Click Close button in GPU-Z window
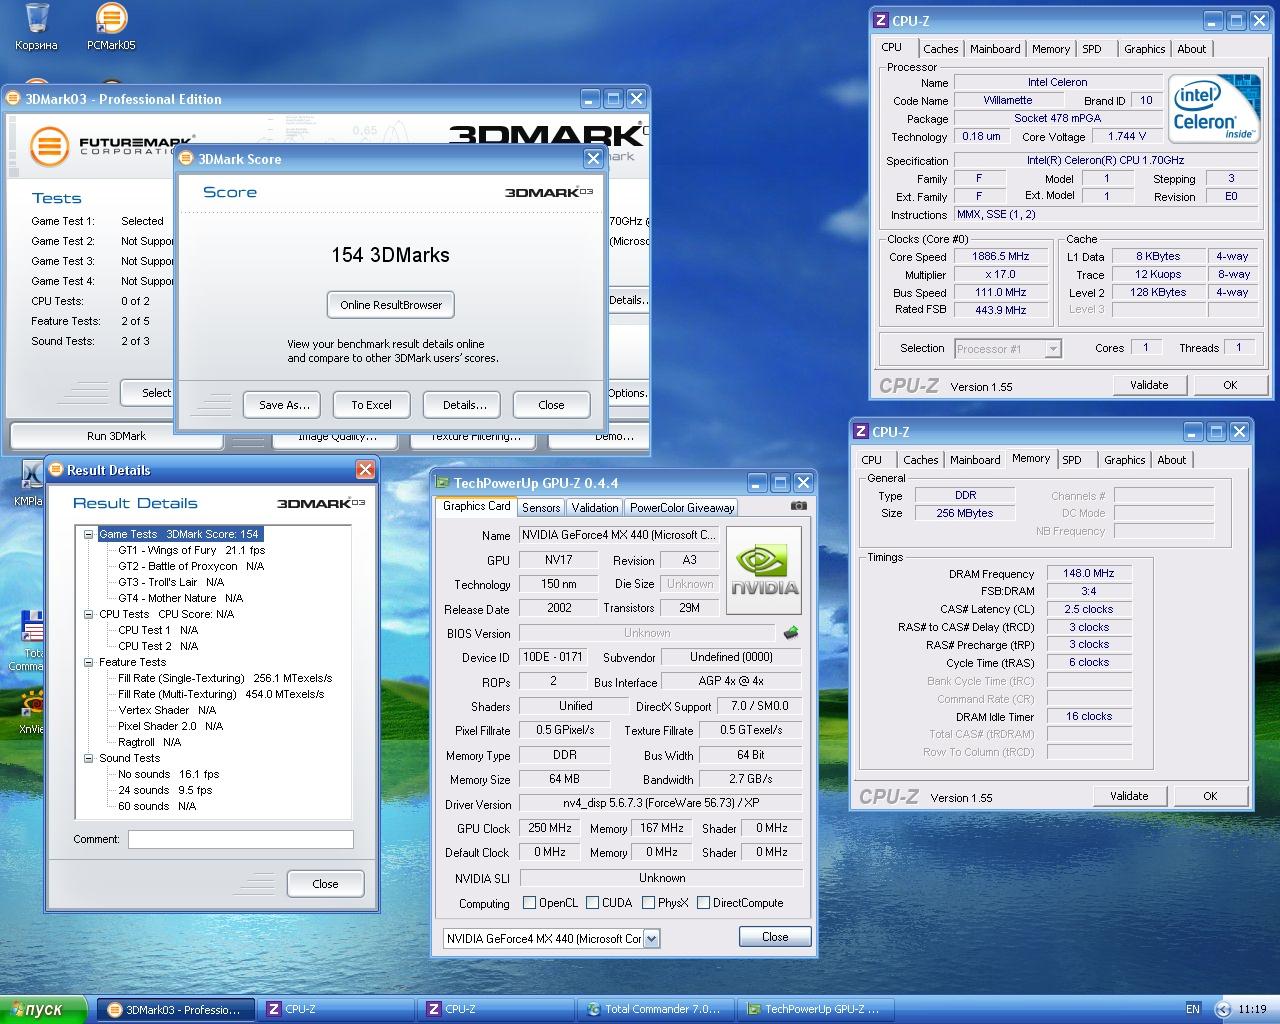This screenshot has width=1280, height=1024. point(775,937)
